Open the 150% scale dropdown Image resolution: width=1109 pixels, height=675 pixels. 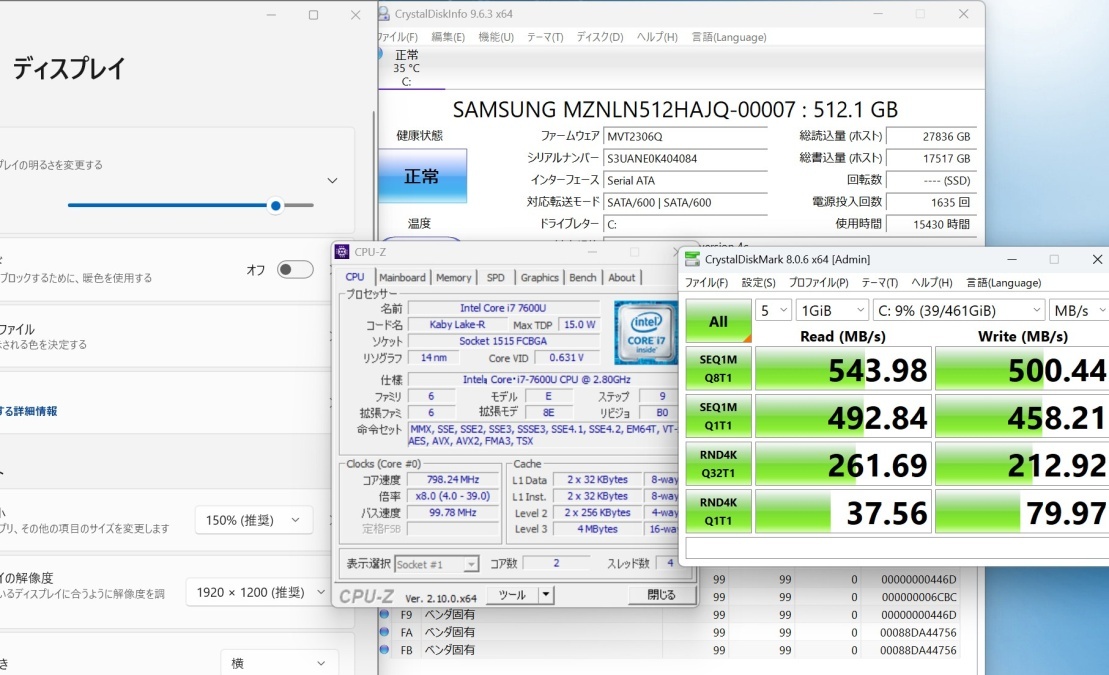tap(252, 521)
